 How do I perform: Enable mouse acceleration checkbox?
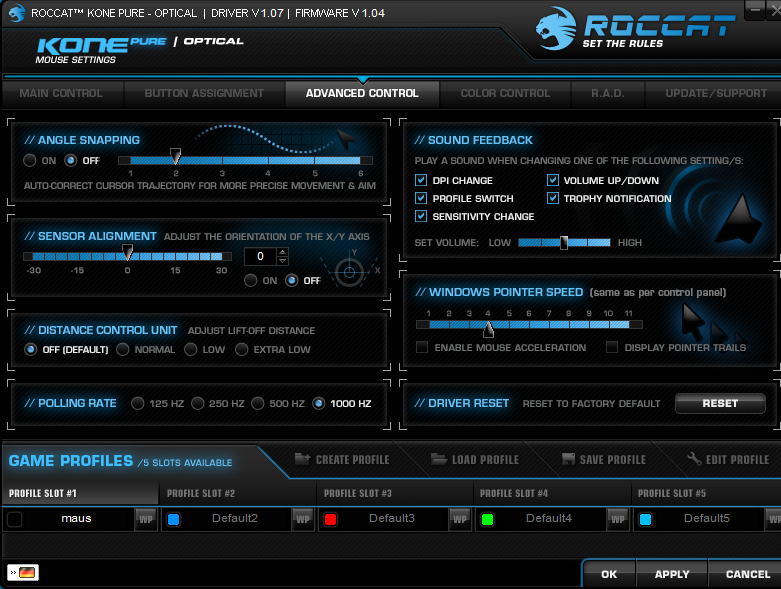coord(422,347)
